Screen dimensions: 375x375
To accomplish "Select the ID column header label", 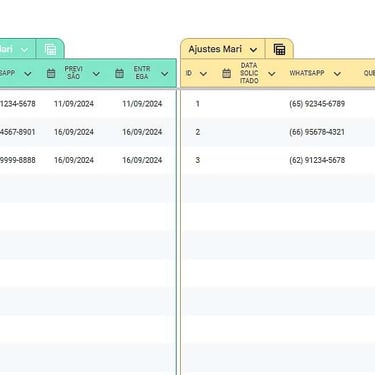I will 189,73.
